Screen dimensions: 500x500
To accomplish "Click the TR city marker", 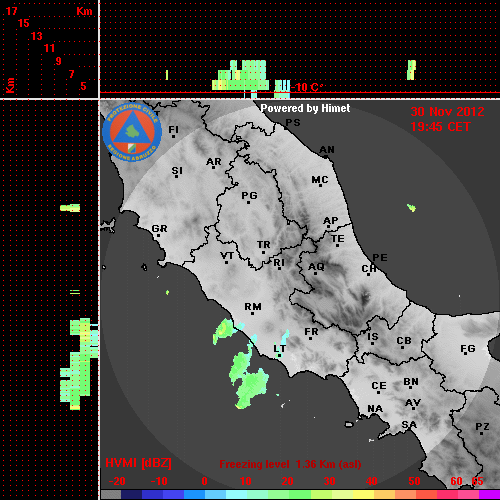I will [264, 247].
